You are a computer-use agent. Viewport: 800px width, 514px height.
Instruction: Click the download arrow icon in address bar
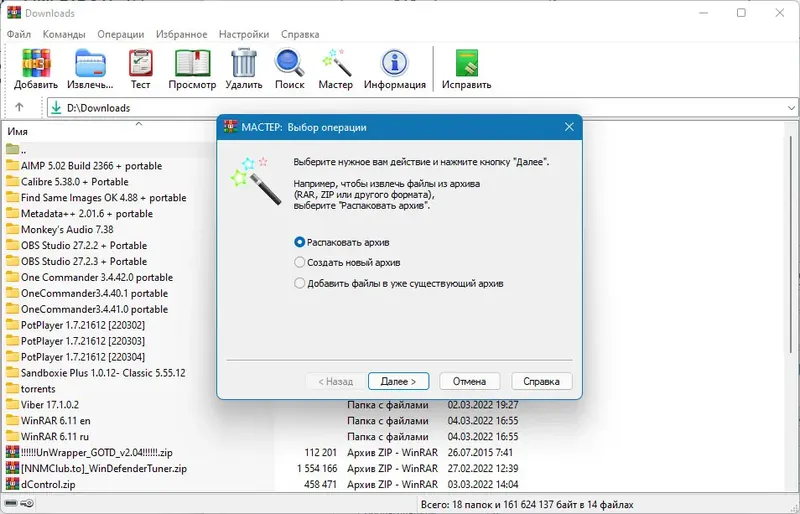56,108
